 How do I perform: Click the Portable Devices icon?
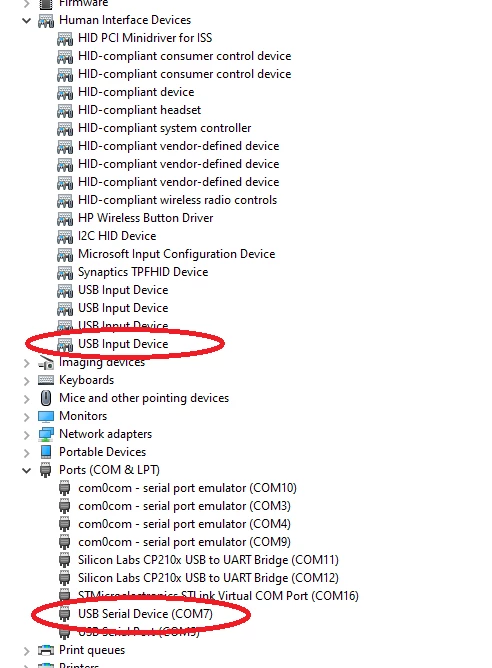coord(46,452)
